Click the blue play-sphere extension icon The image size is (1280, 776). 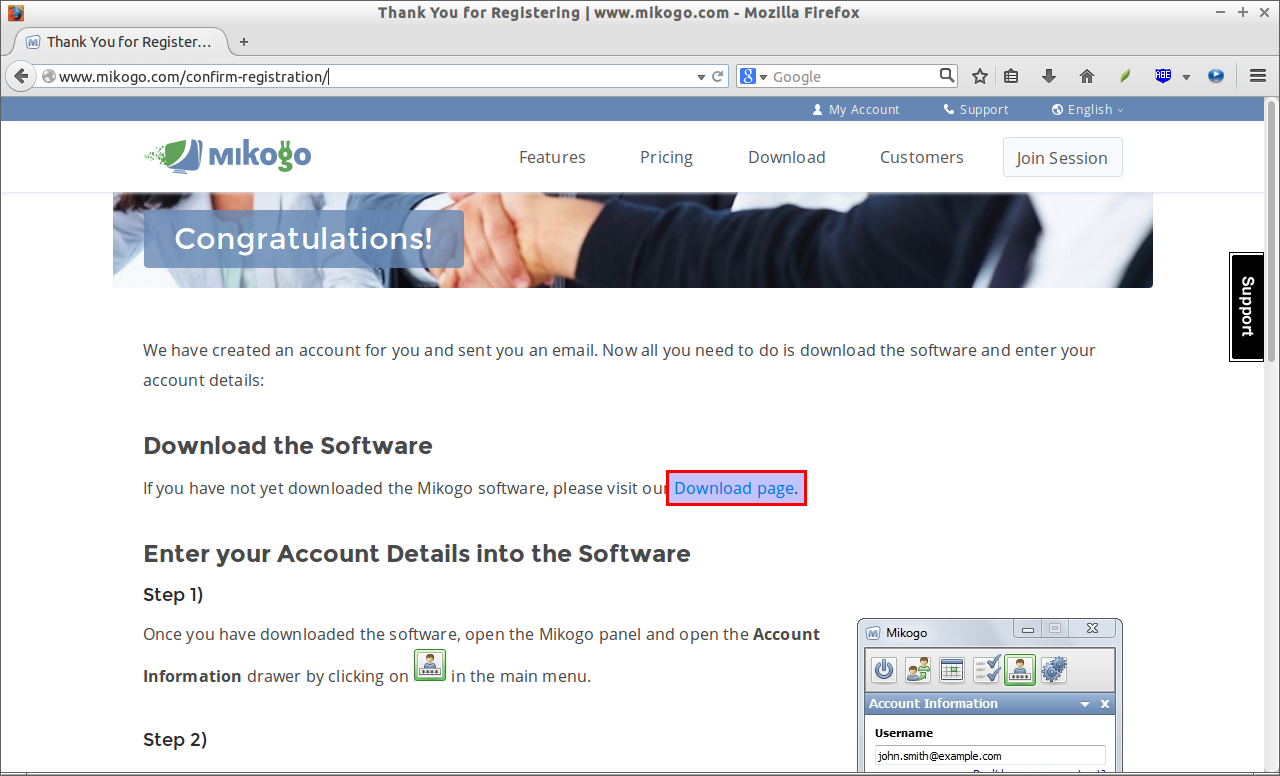[1216, 76]
